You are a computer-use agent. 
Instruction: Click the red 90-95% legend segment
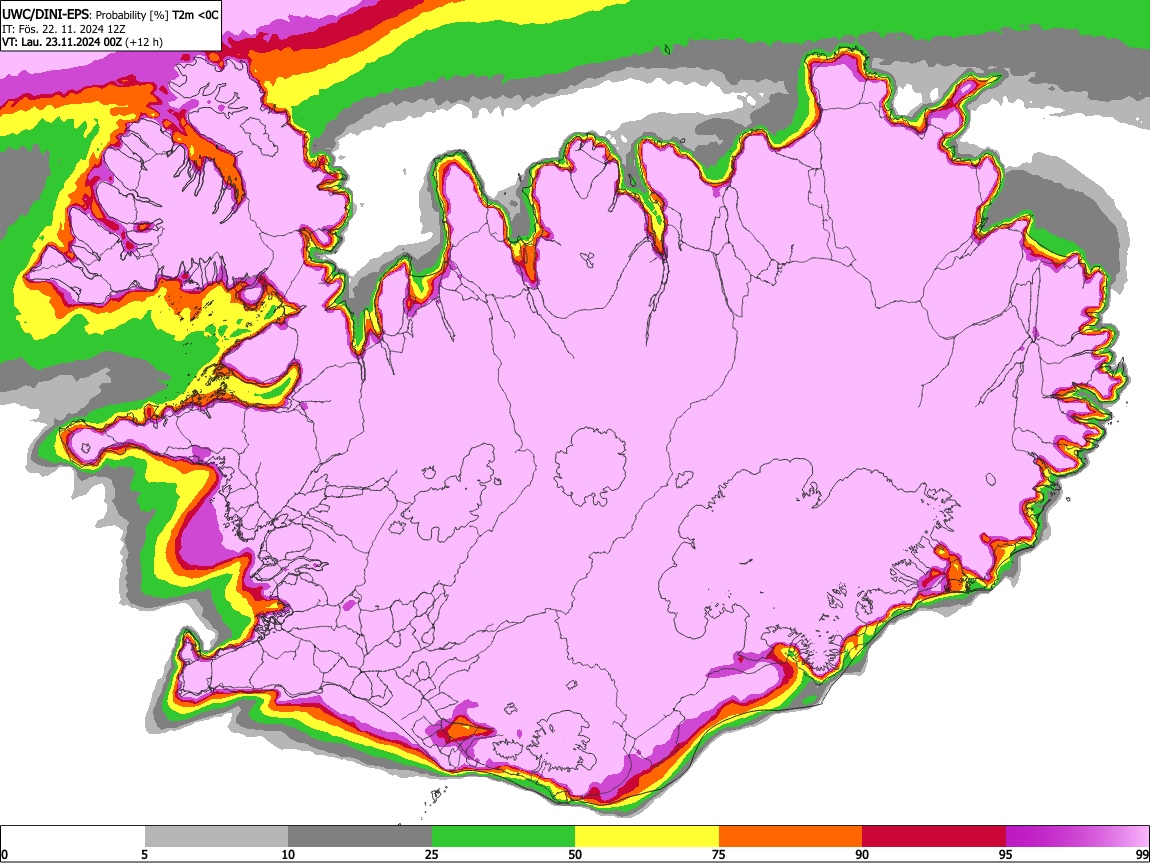click(x=934, y=837)
